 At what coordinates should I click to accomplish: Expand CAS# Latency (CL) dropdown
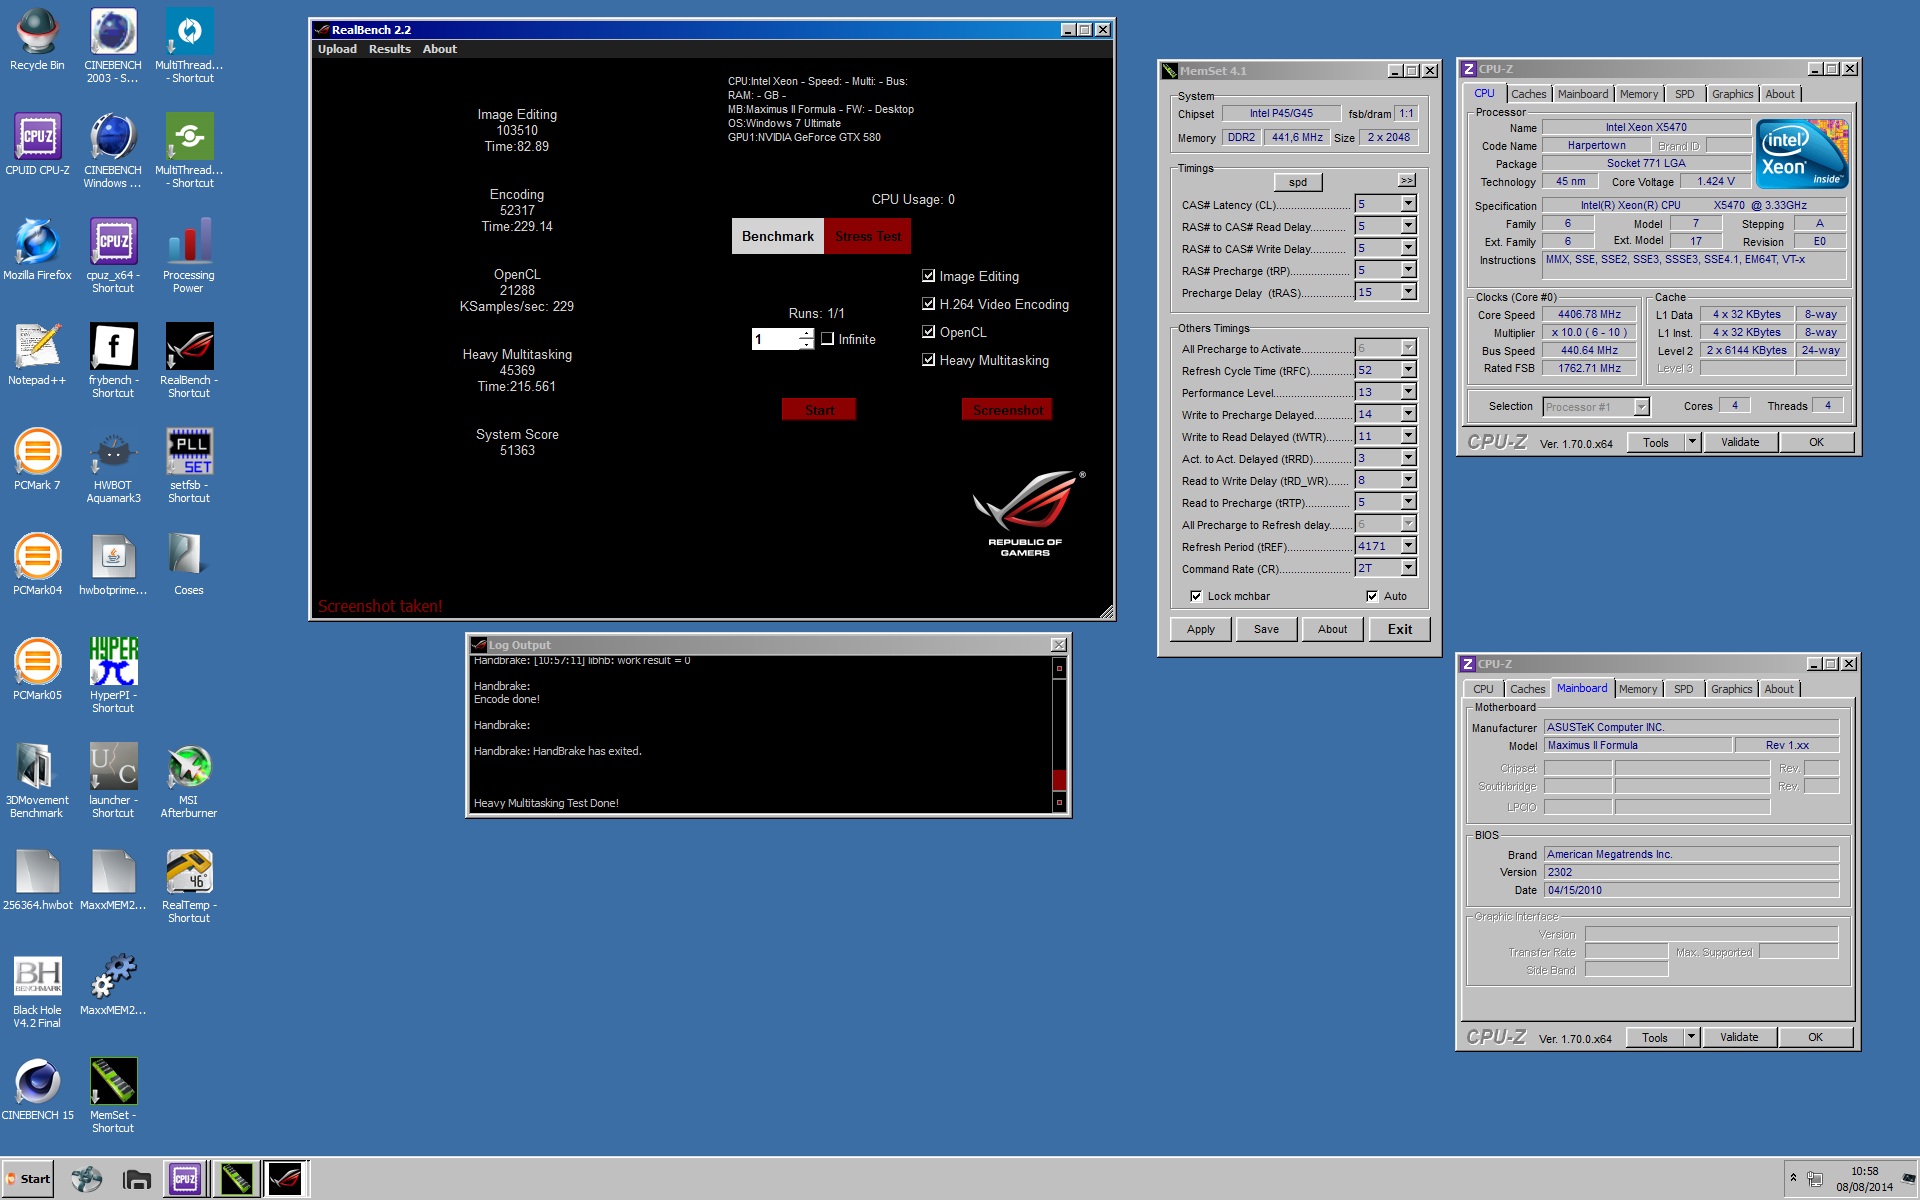coord(1408,204)
